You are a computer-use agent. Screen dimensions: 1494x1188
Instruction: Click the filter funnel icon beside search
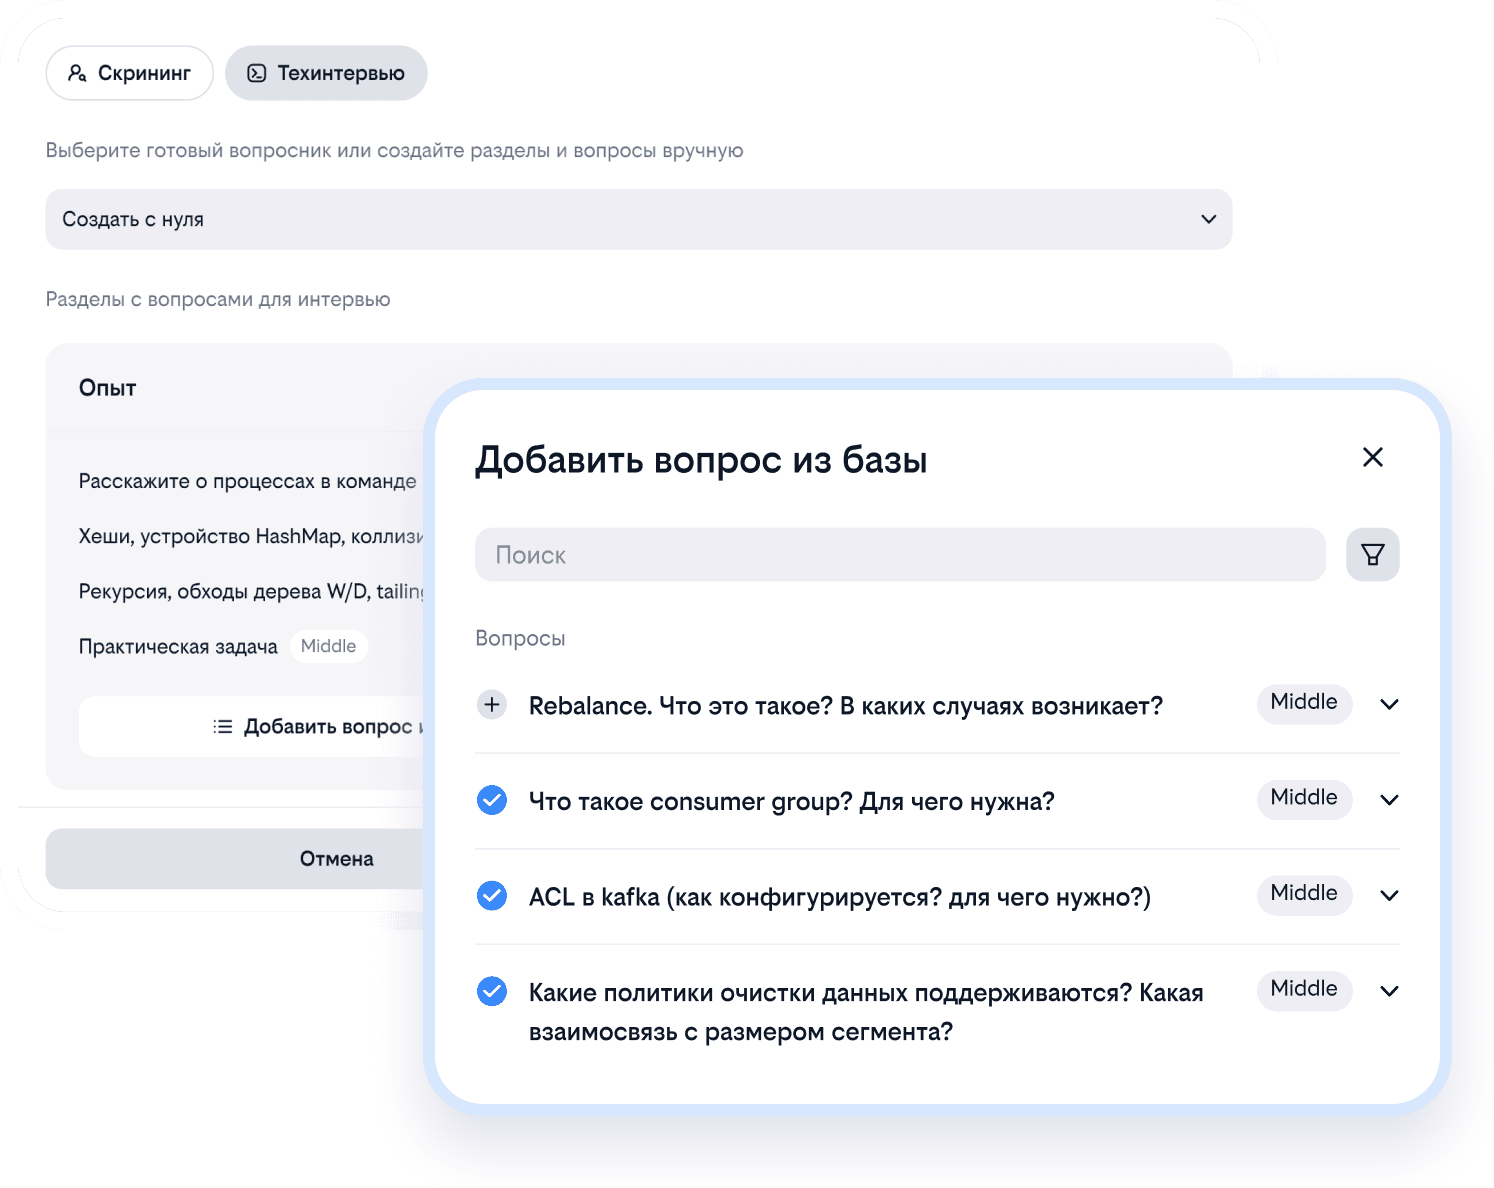point(1372,555)
